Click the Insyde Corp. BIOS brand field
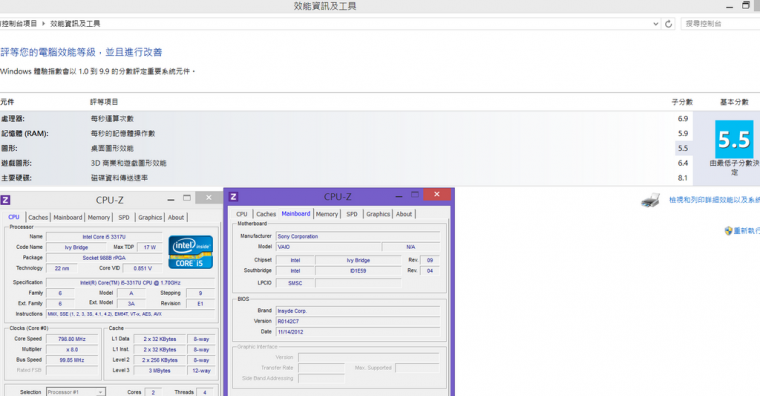 pos(358,311)
